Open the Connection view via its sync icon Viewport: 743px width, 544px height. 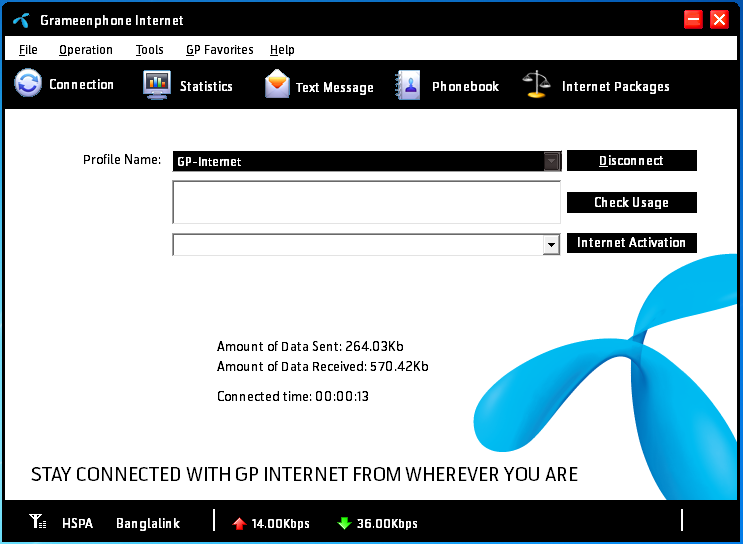tap(28, 83)
